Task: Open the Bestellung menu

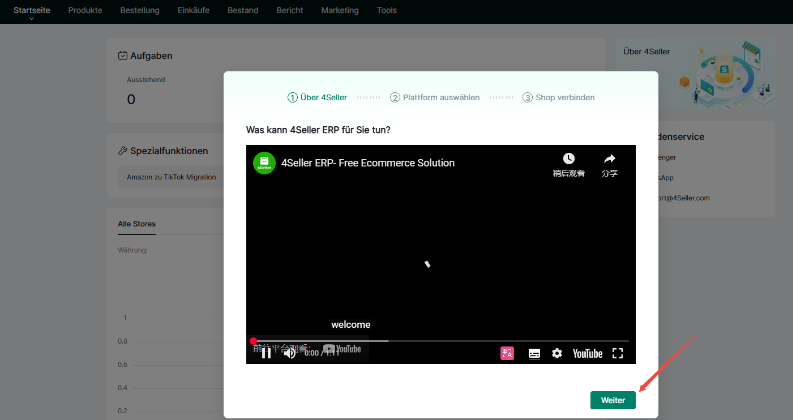Action: [139, 10]
